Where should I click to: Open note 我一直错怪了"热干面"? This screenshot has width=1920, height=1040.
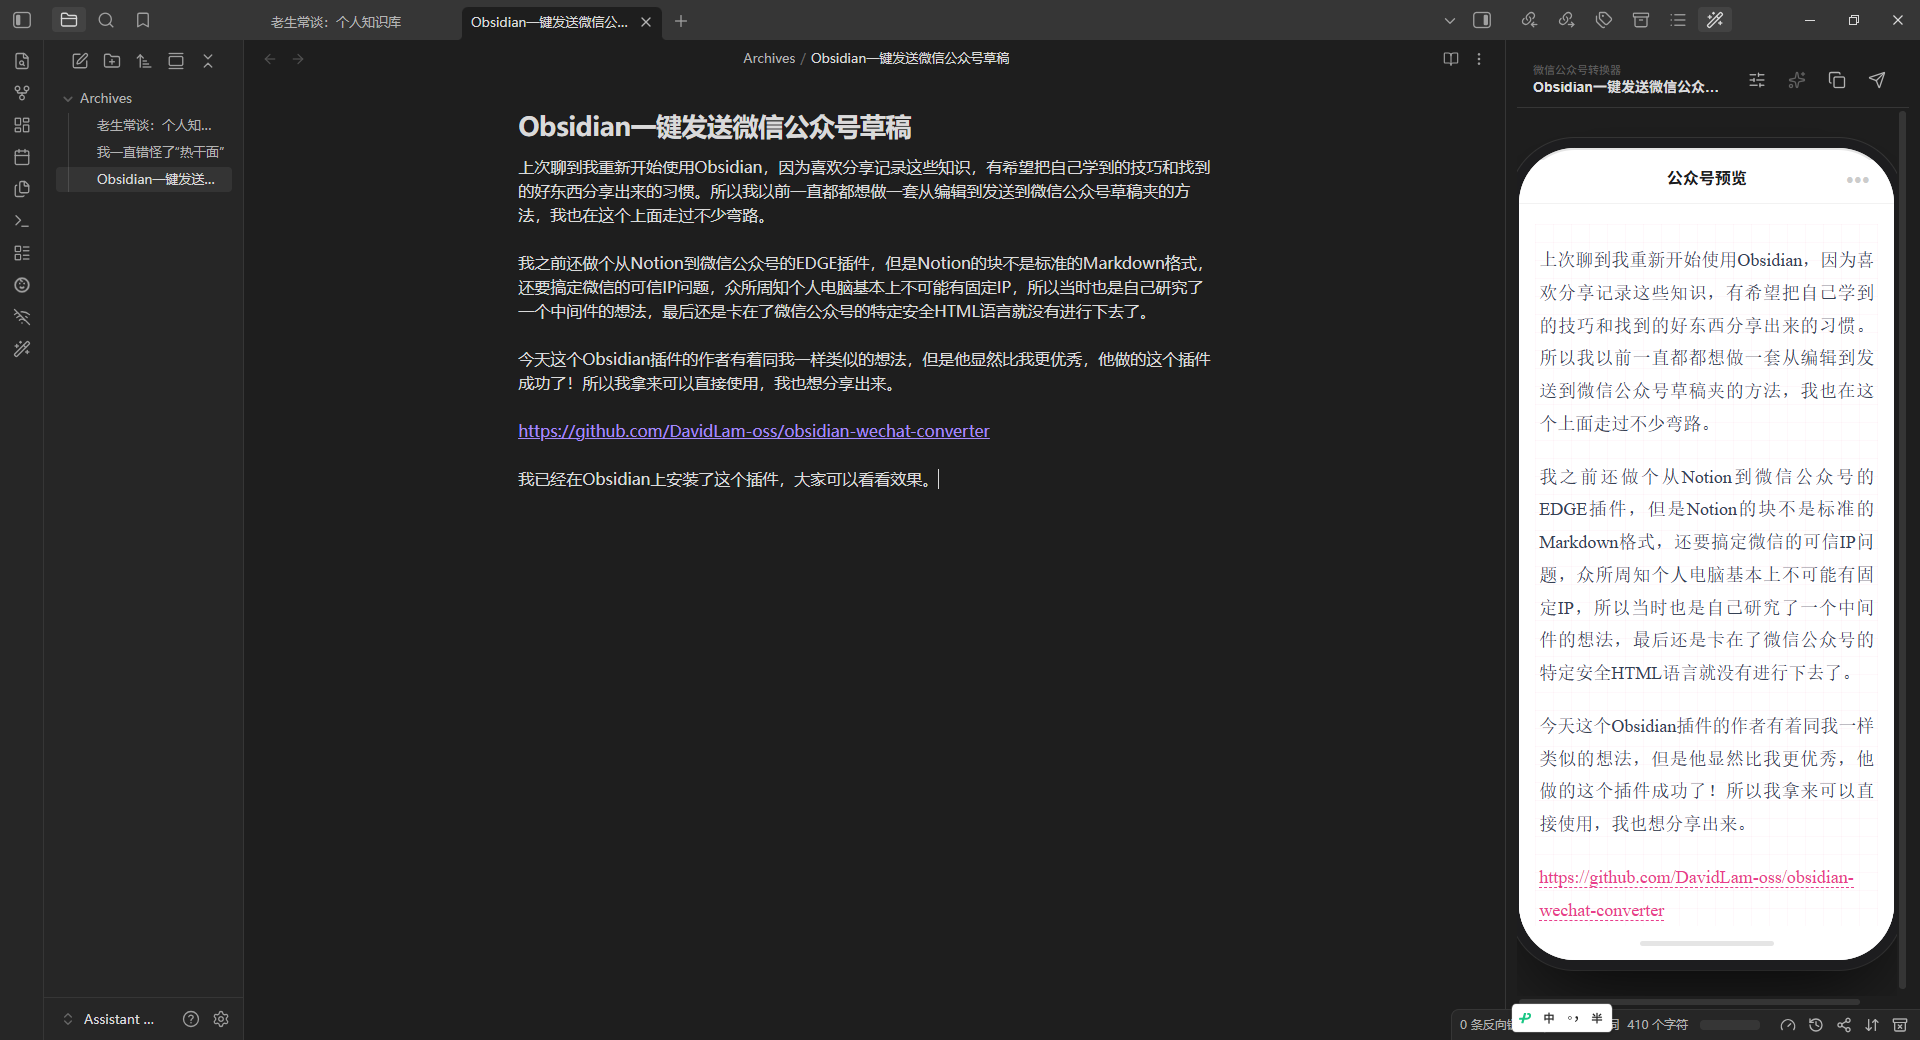point(160,152)
